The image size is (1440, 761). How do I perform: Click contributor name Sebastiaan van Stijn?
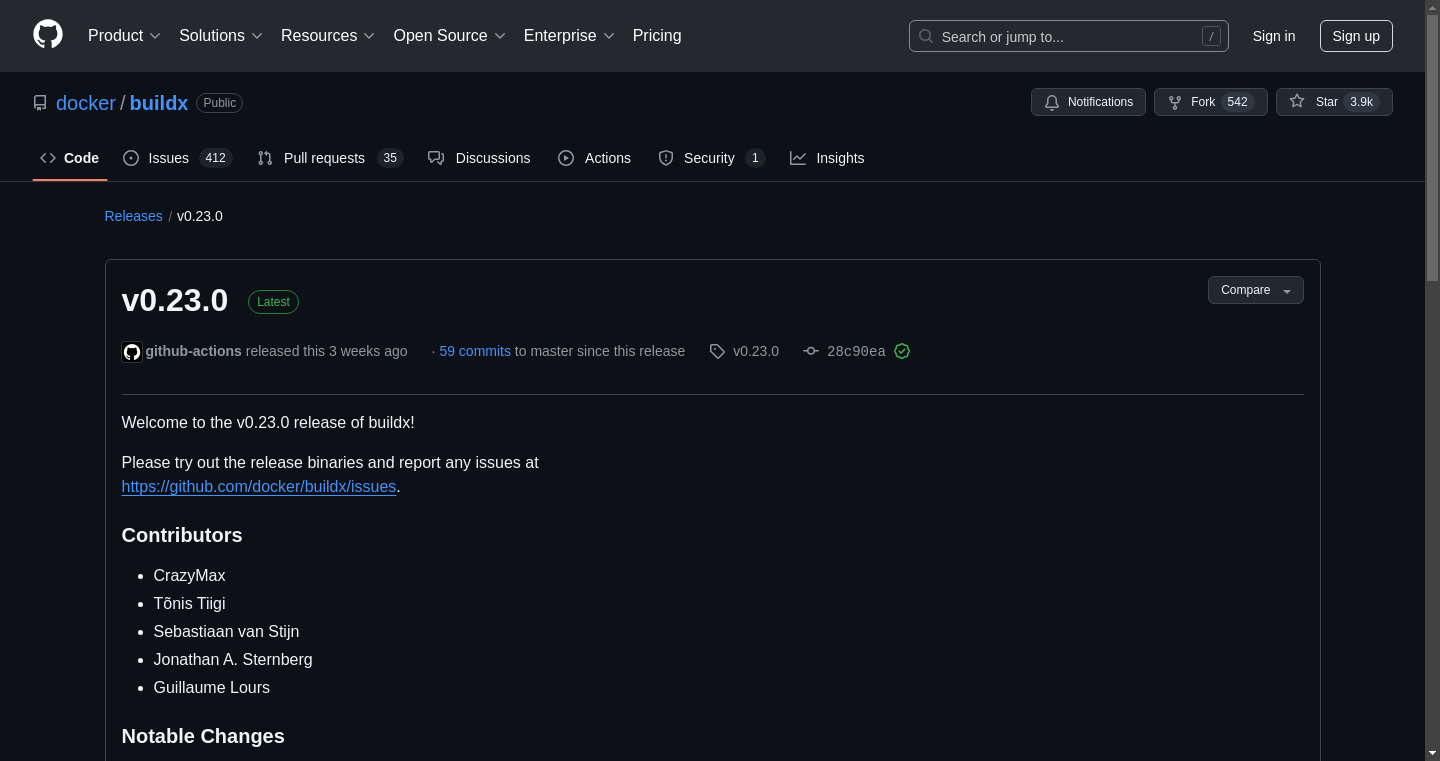227,632
